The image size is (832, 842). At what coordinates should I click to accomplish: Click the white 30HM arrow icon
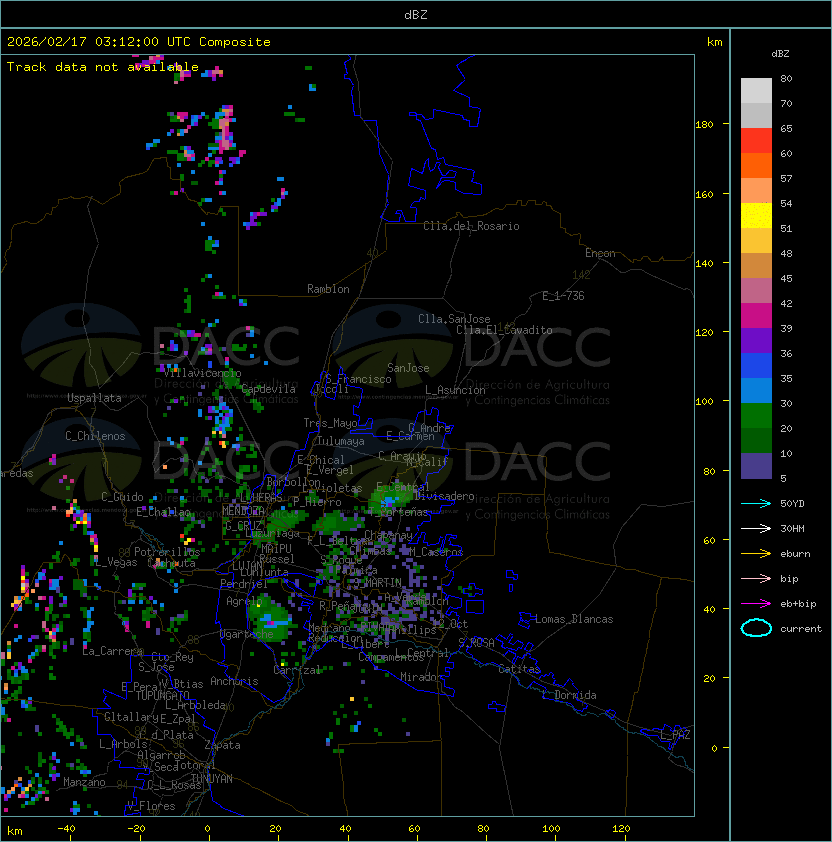click(756, 528)
